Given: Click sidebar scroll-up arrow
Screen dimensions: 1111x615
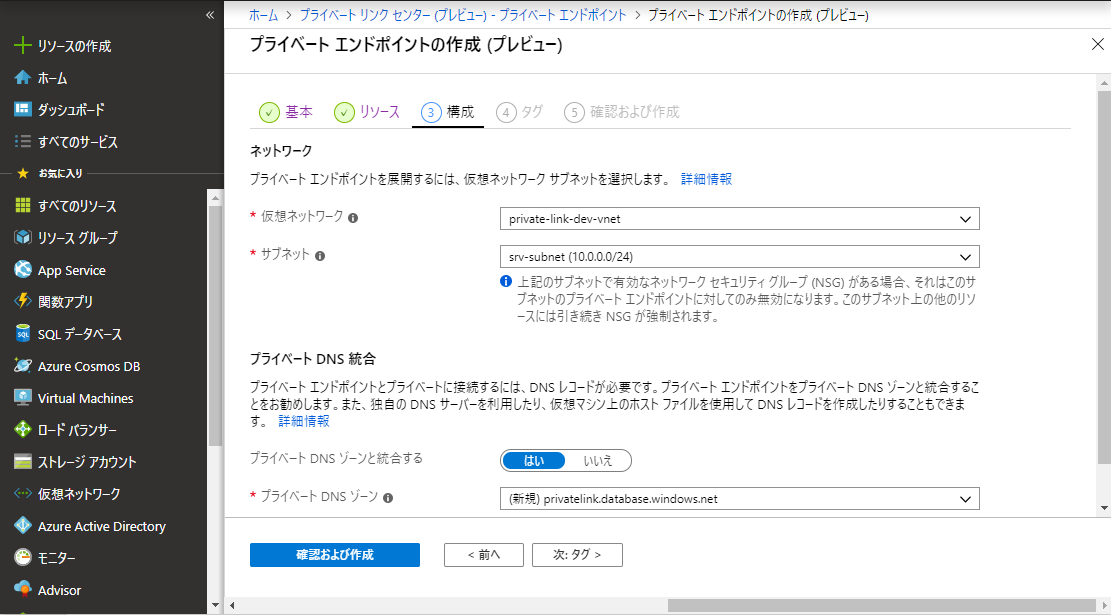Looking at the screenshot, I should click(x=215, y=198).
